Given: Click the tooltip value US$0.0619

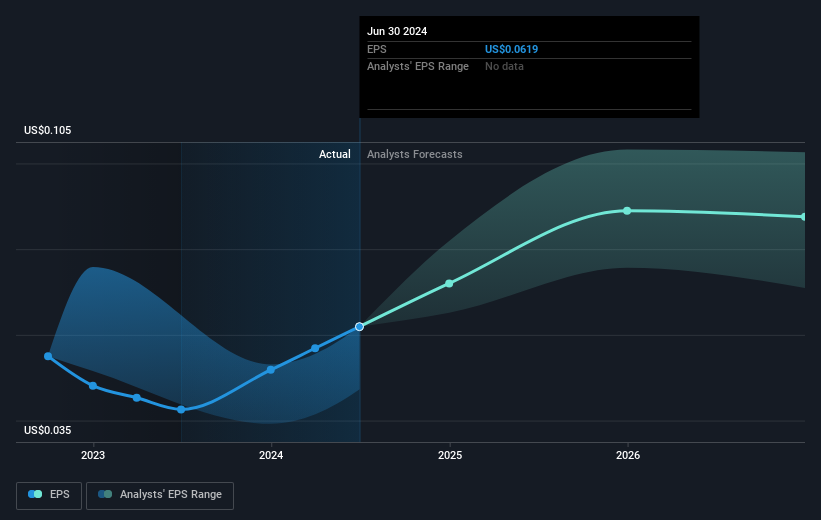Looking at the screenshot, I should (x=512, y=49).
